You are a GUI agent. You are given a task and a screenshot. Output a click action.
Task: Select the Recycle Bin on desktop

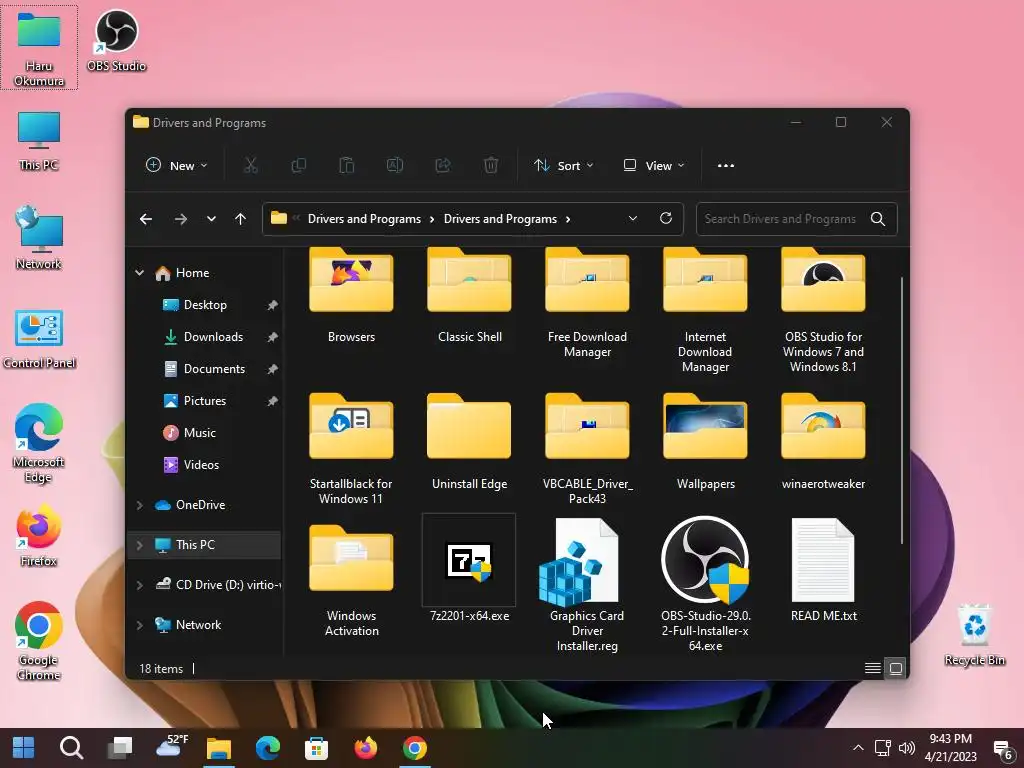point(974,635)
